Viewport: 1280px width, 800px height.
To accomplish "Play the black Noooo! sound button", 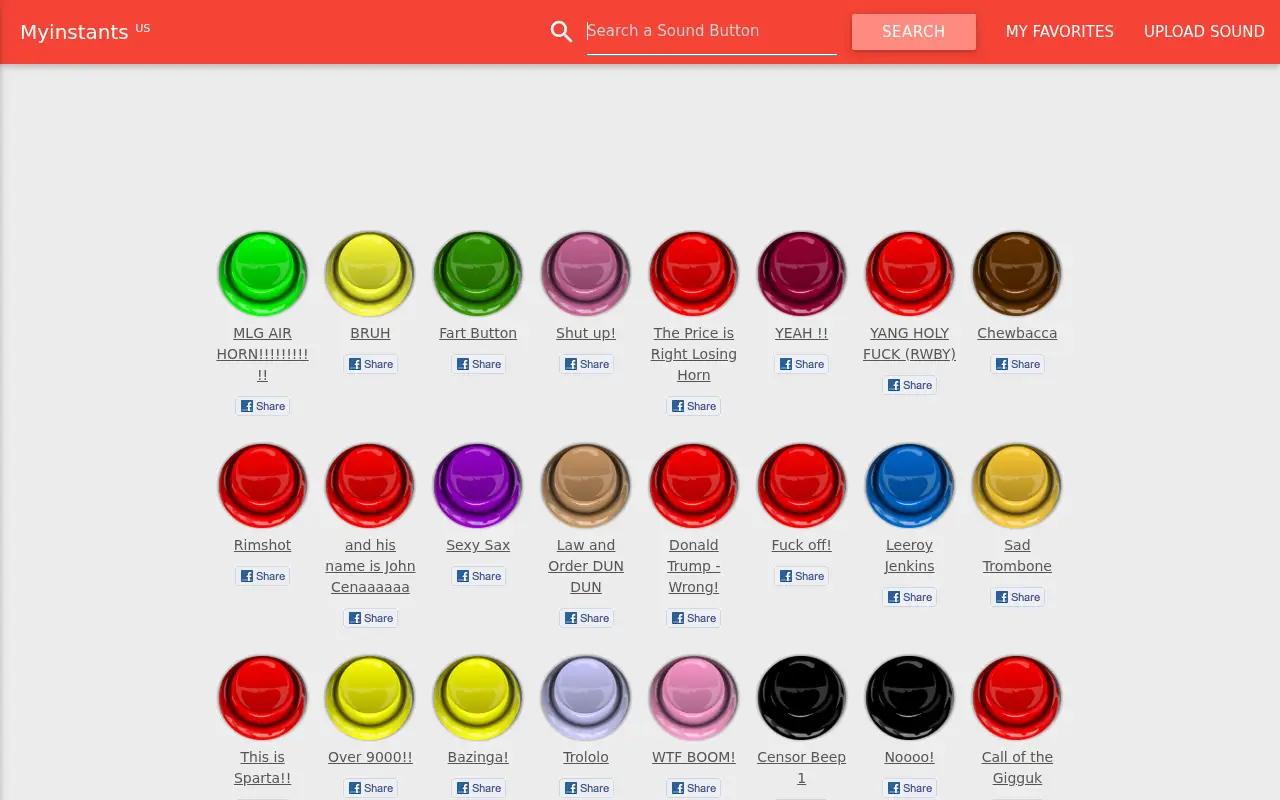I will pyautogui.click(x=910, y=697).
